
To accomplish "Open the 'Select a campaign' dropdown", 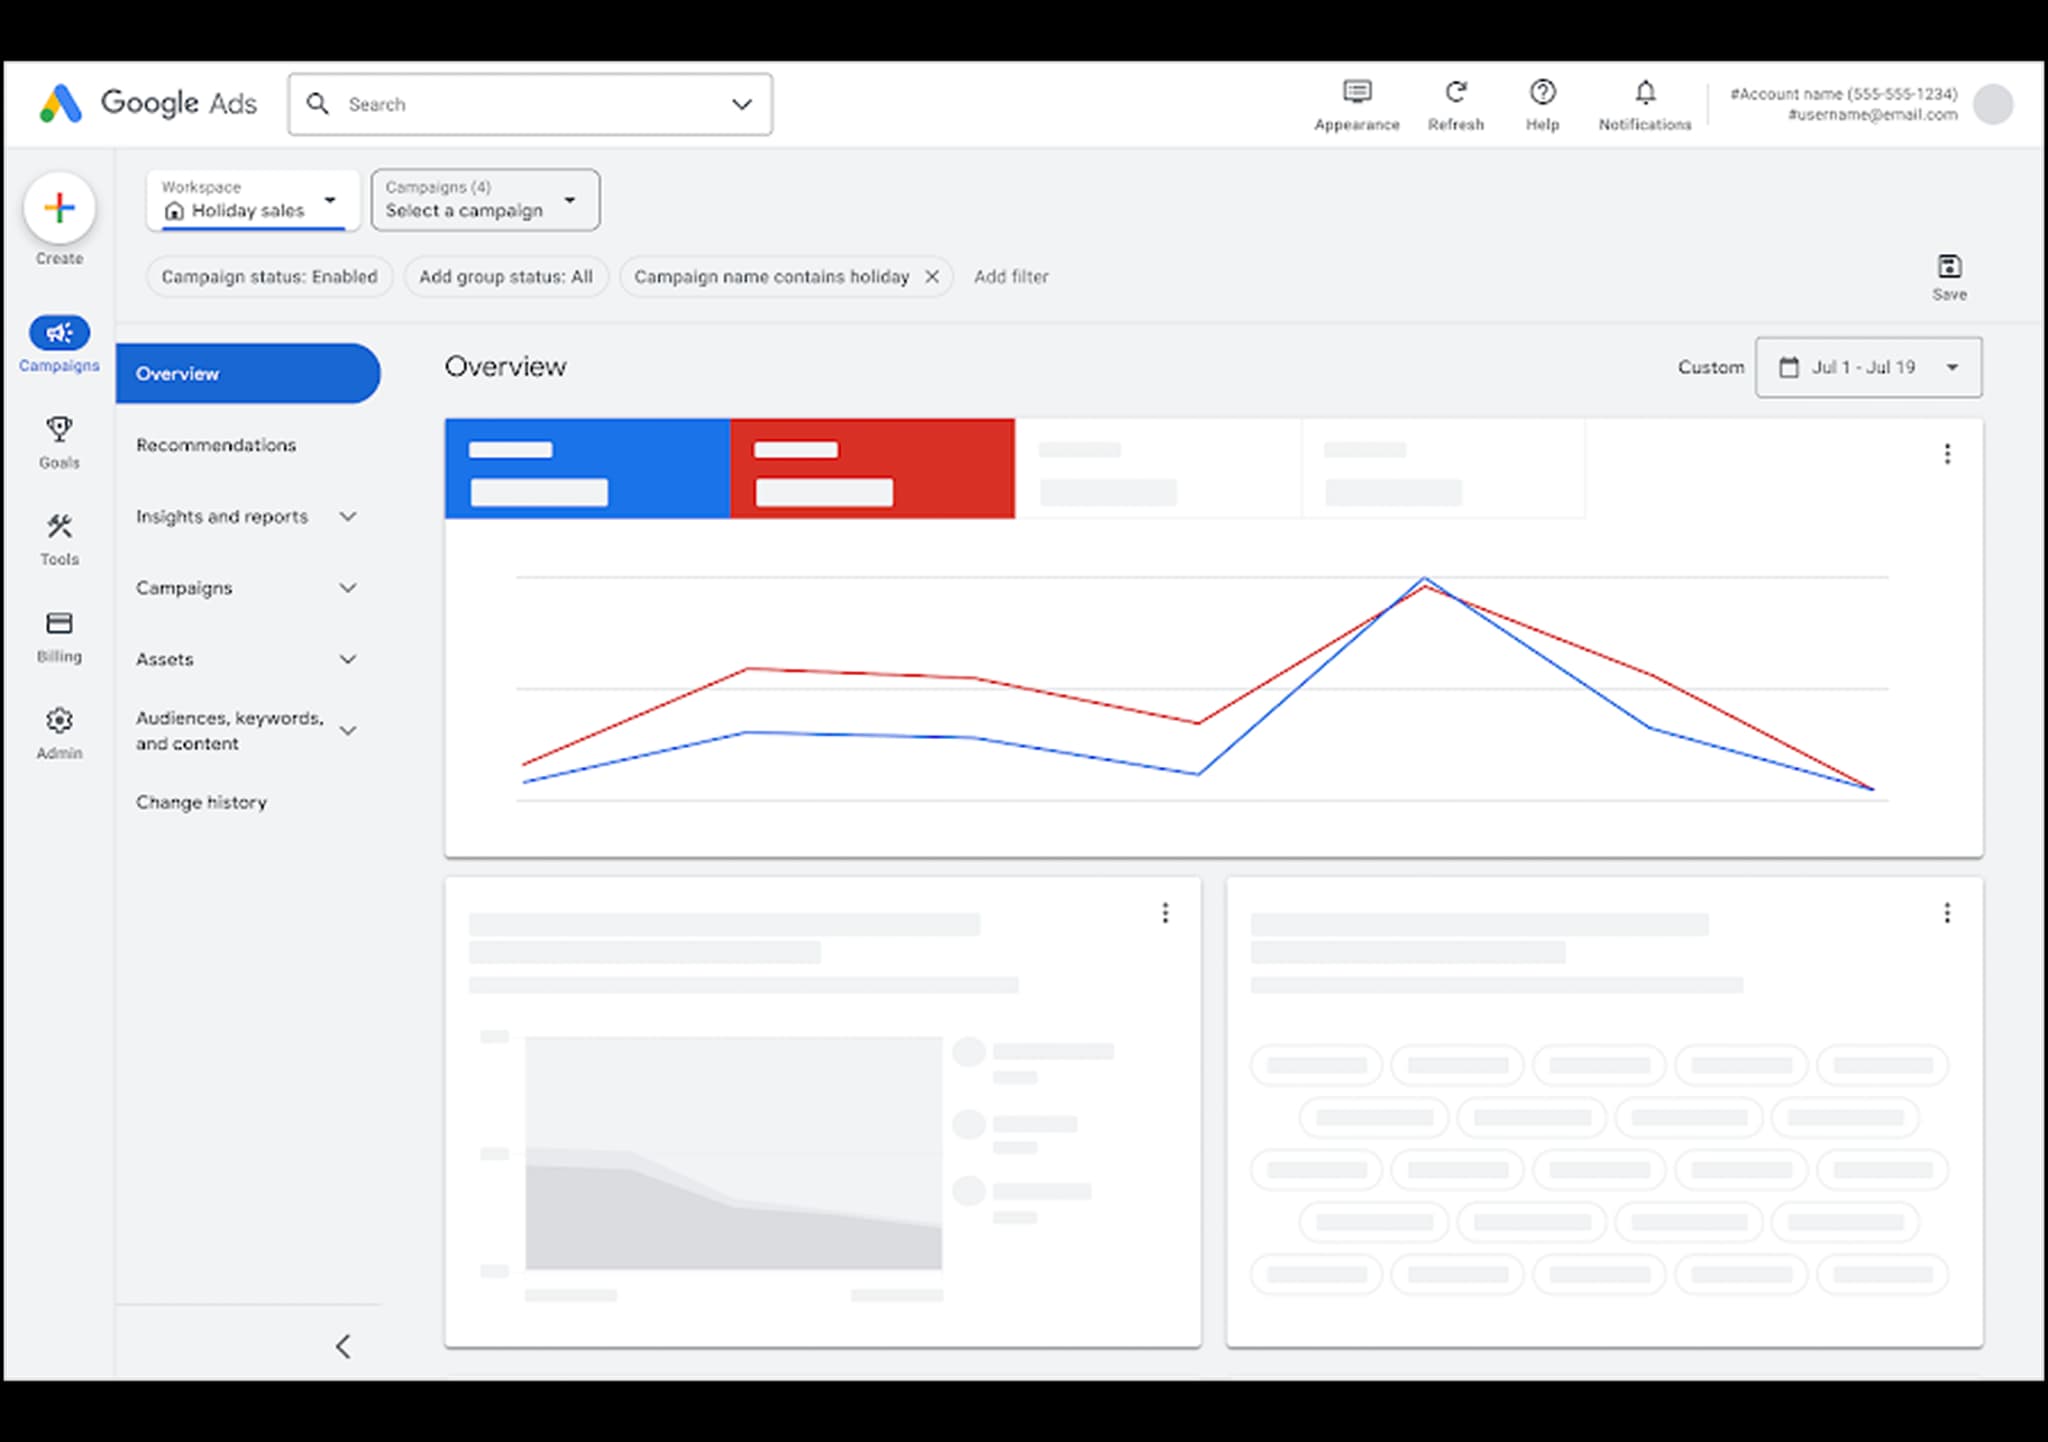I will click(x=485, y=200).
